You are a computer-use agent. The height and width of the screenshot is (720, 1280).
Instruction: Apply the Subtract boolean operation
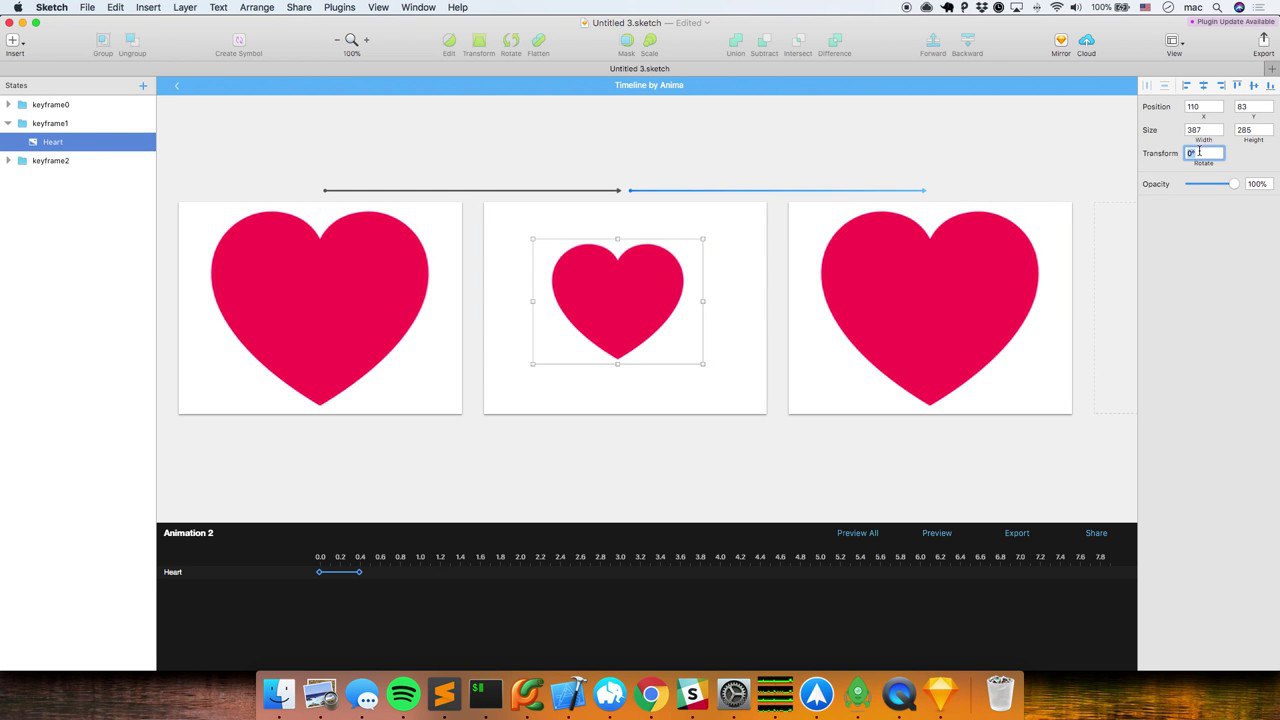tap(764, 40)
